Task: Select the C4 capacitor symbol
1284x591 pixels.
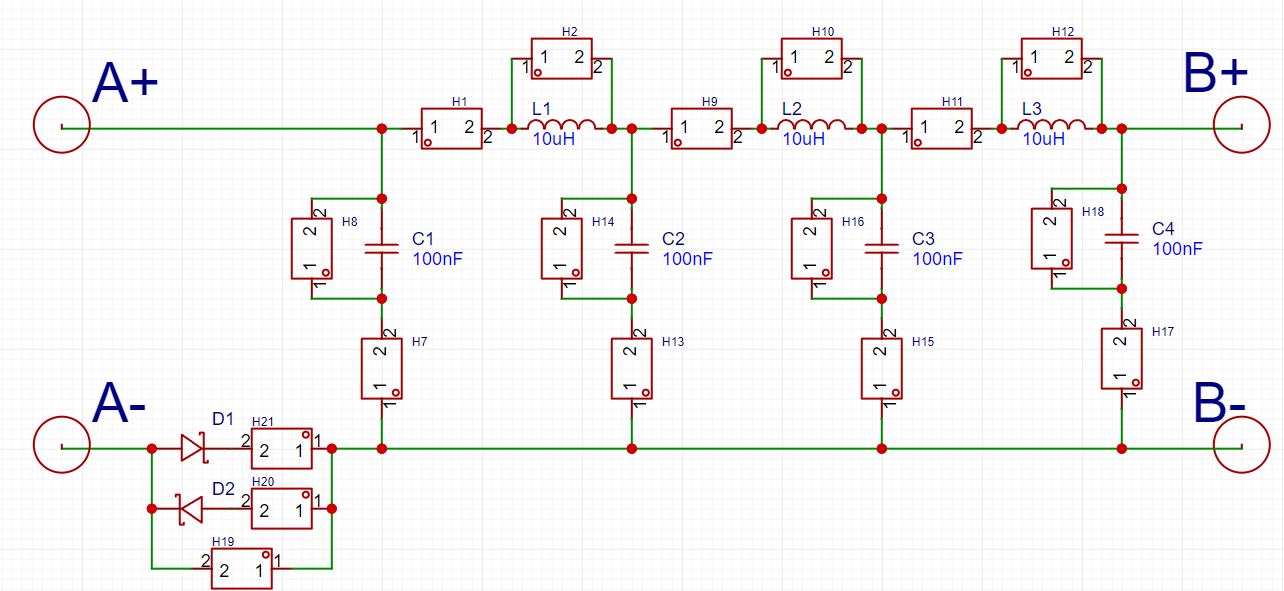Action: pos(1121,238)
